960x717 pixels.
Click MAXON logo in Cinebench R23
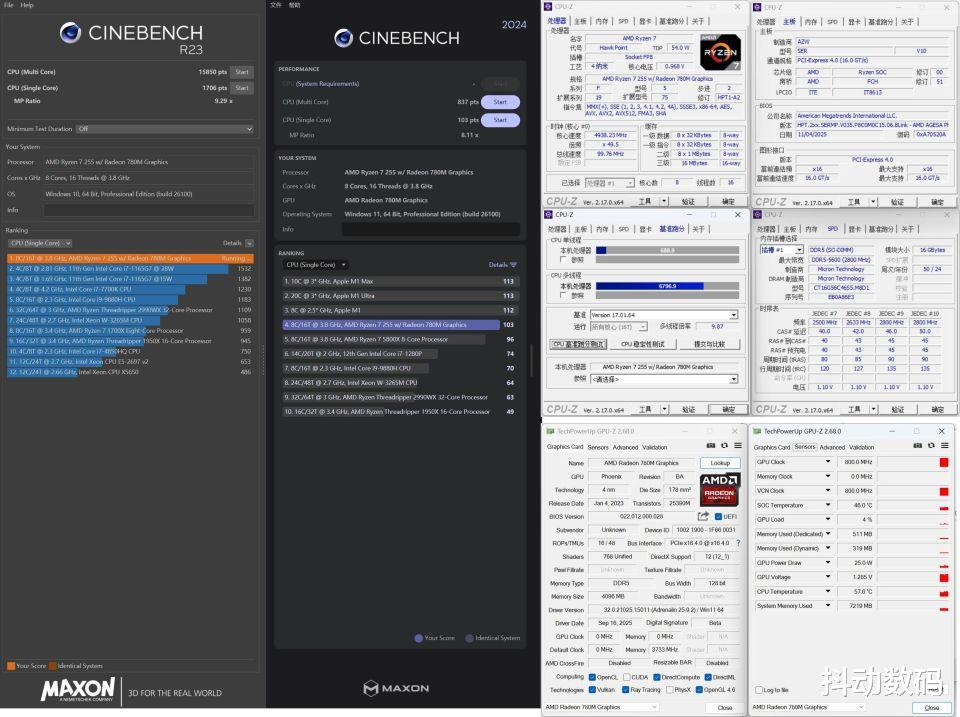click(78, 689)
